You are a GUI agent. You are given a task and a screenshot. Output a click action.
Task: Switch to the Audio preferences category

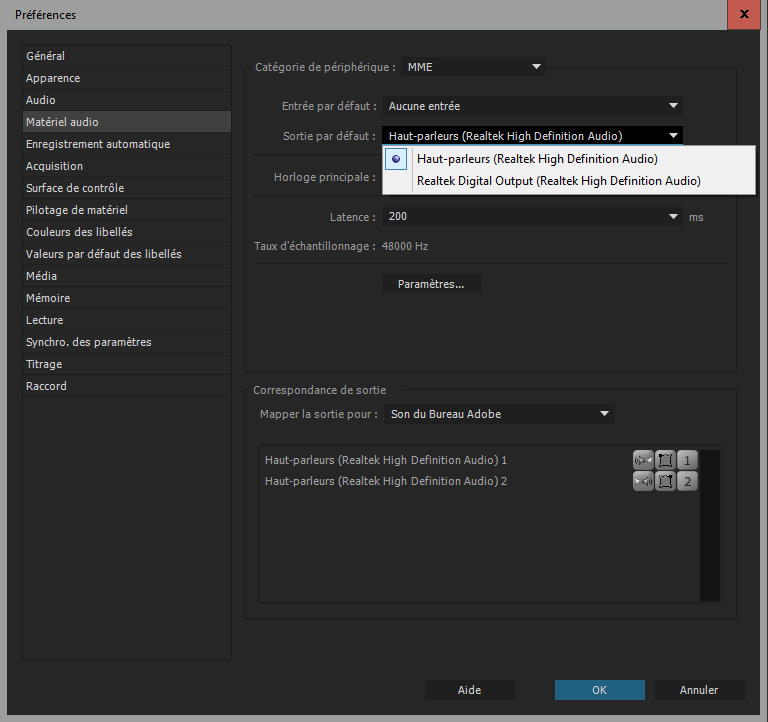click(x=41, y=100)
